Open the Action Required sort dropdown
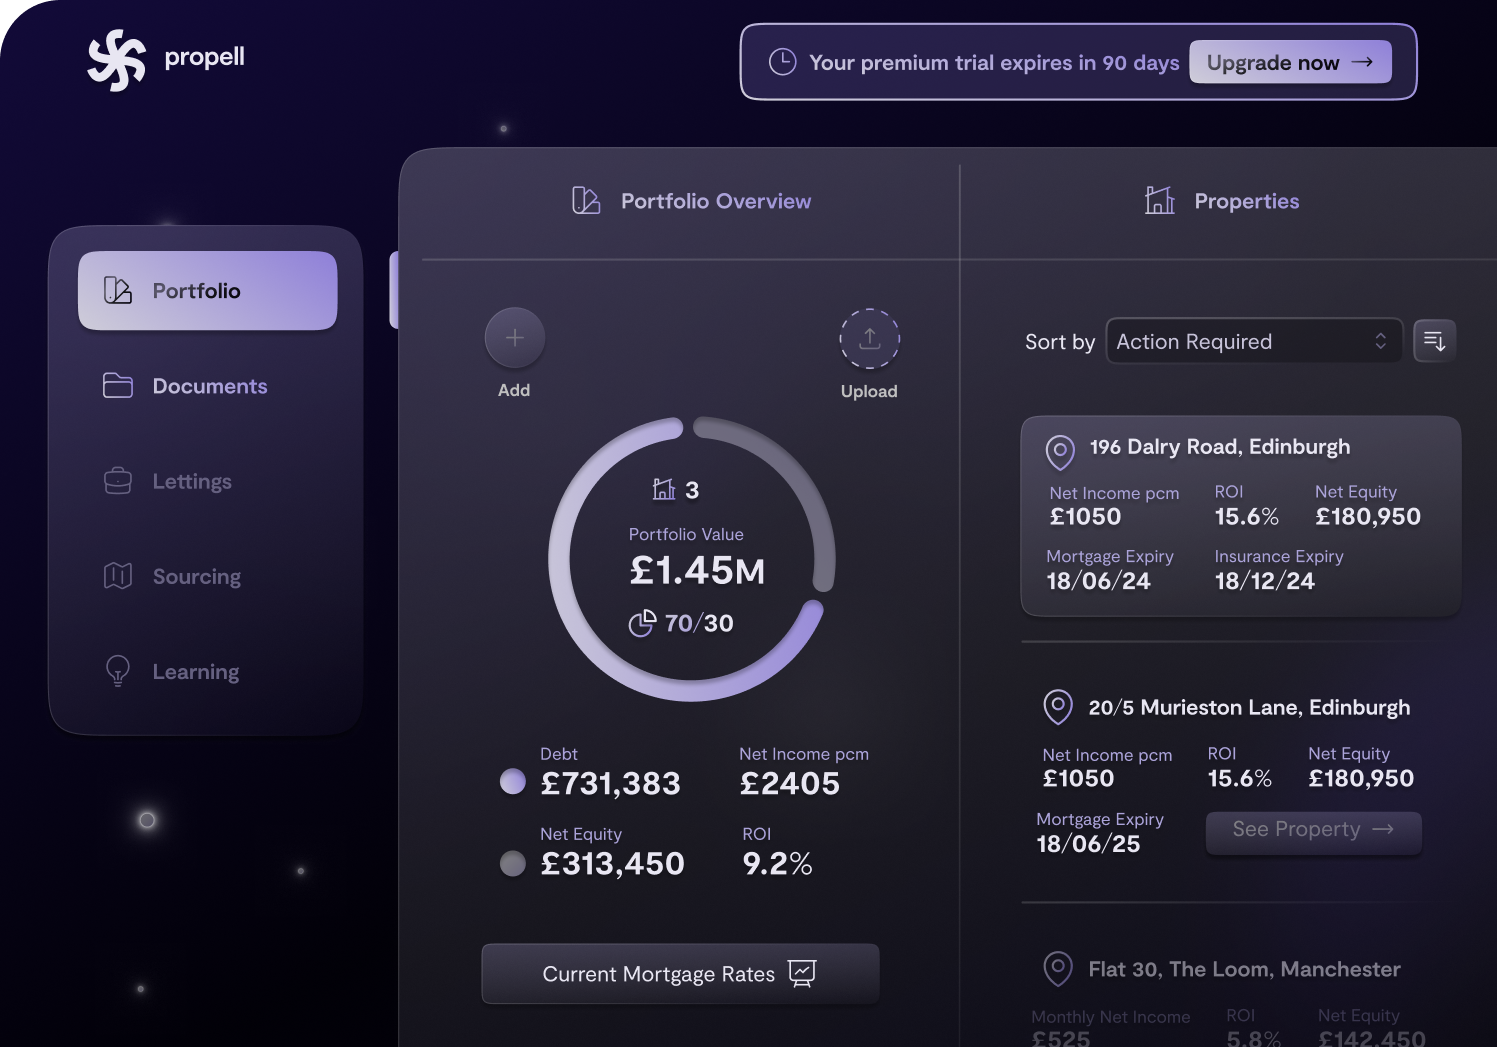1497x1047 pixels. pos(1253,341)
